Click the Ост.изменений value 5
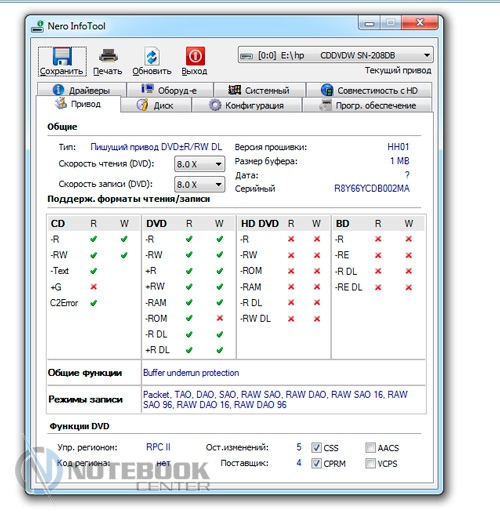 [299, 447]
